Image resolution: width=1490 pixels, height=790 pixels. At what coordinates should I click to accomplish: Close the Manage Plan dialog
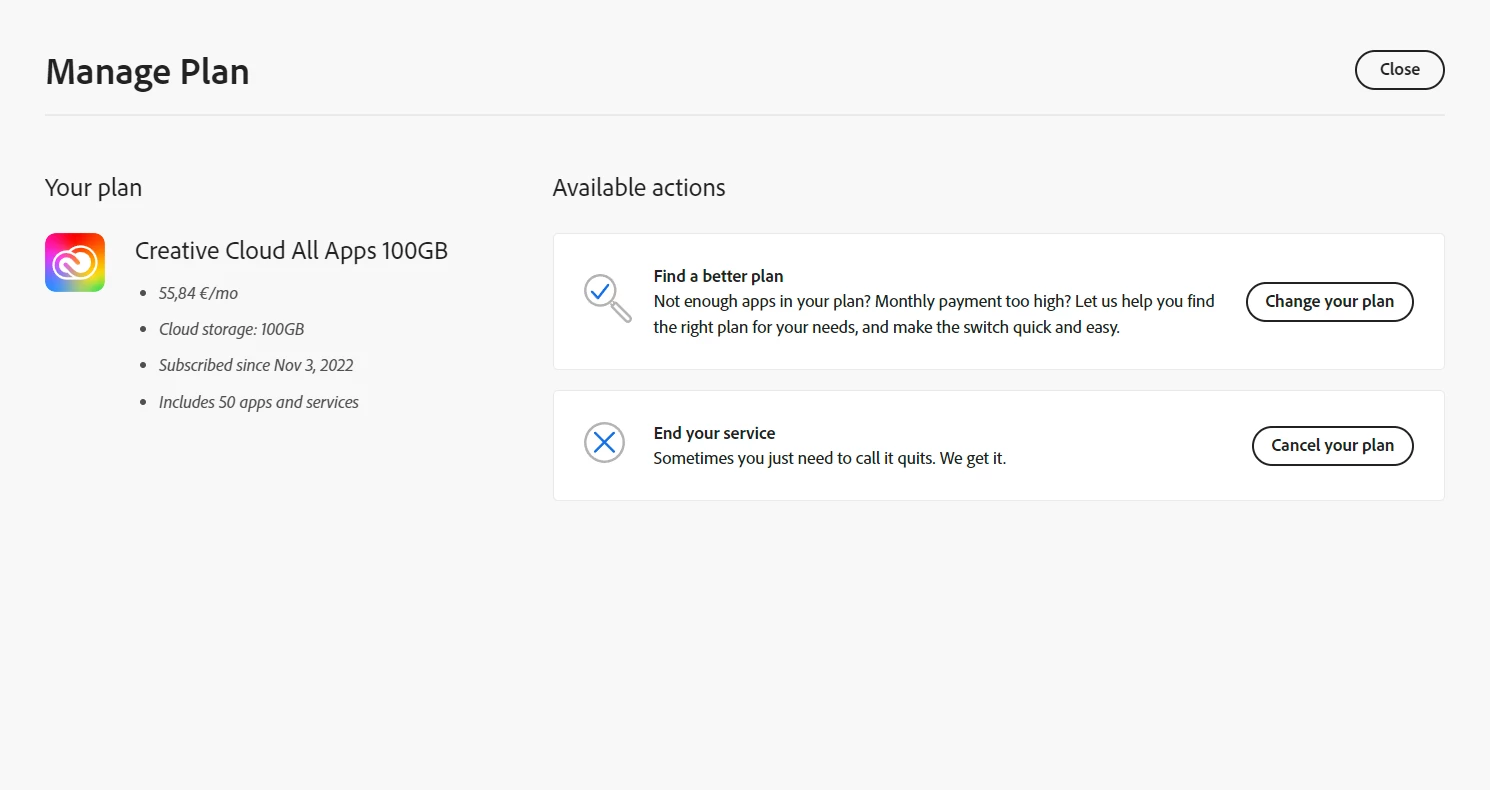click(x=1399, y=70)
